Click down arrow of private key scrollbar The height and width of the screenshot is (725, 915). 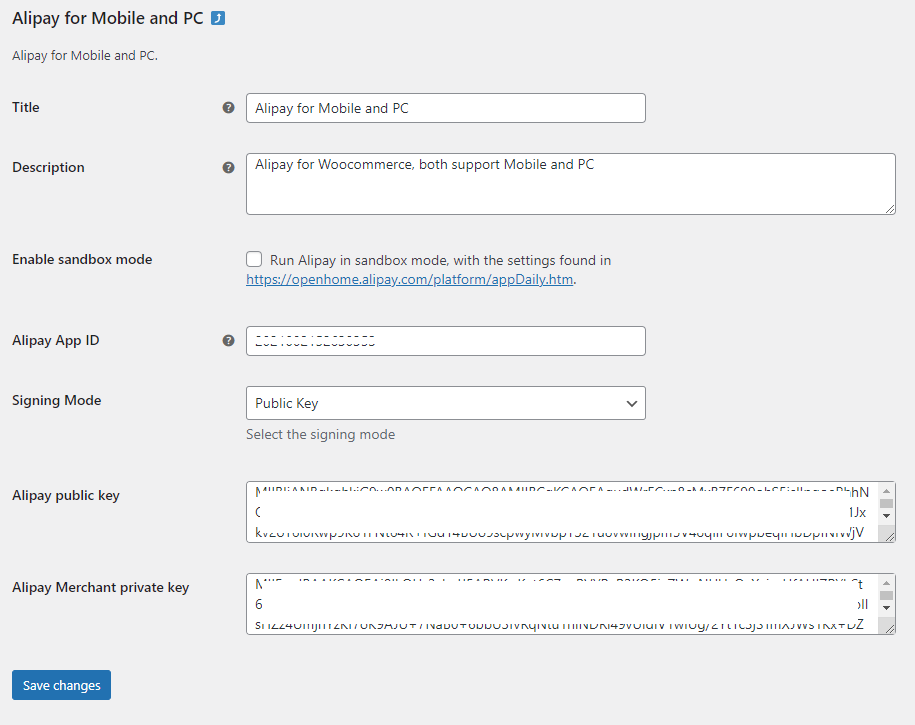[886, 607]
